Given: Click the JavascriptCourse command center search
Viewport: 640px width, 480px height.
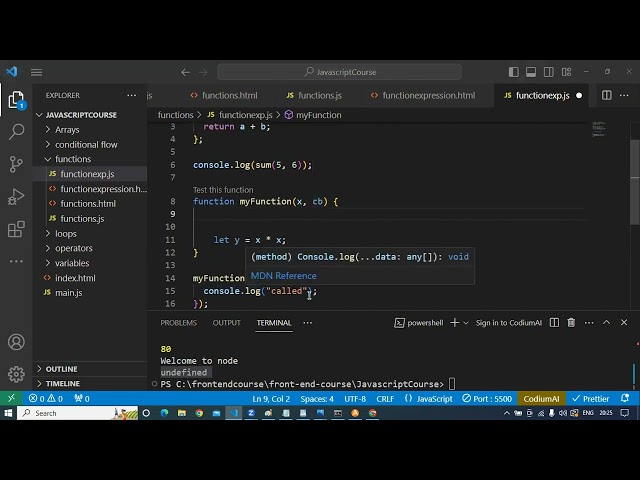Looking at the screenshot, I should point(340,72).
